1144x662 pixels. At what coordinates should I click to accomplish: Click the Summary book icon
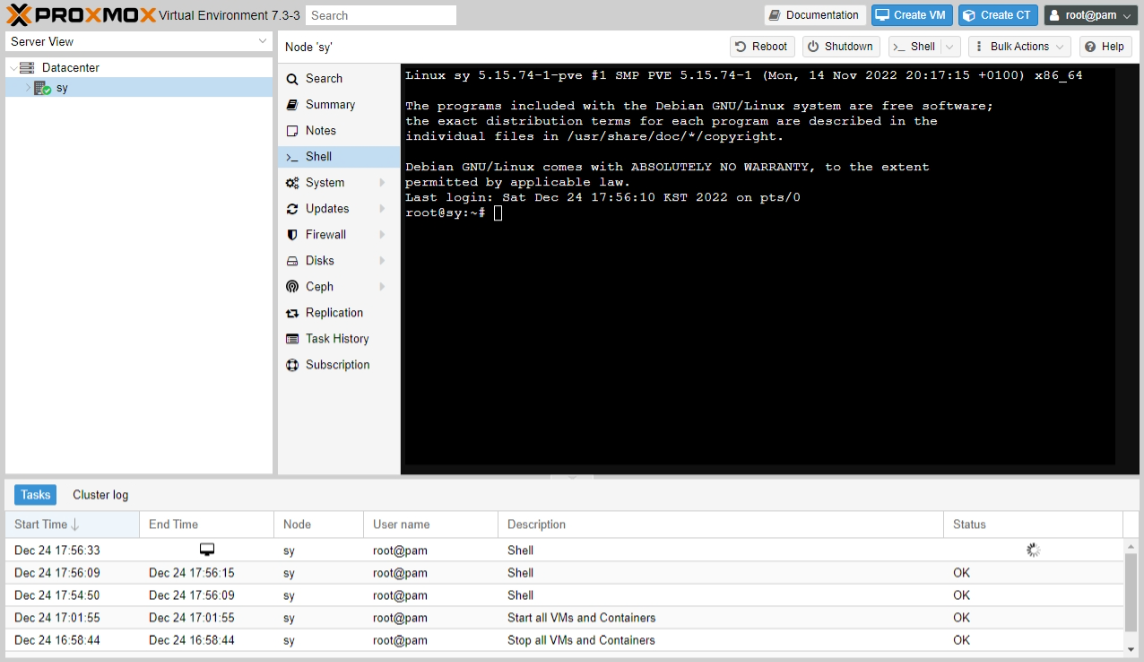point(292,104)
